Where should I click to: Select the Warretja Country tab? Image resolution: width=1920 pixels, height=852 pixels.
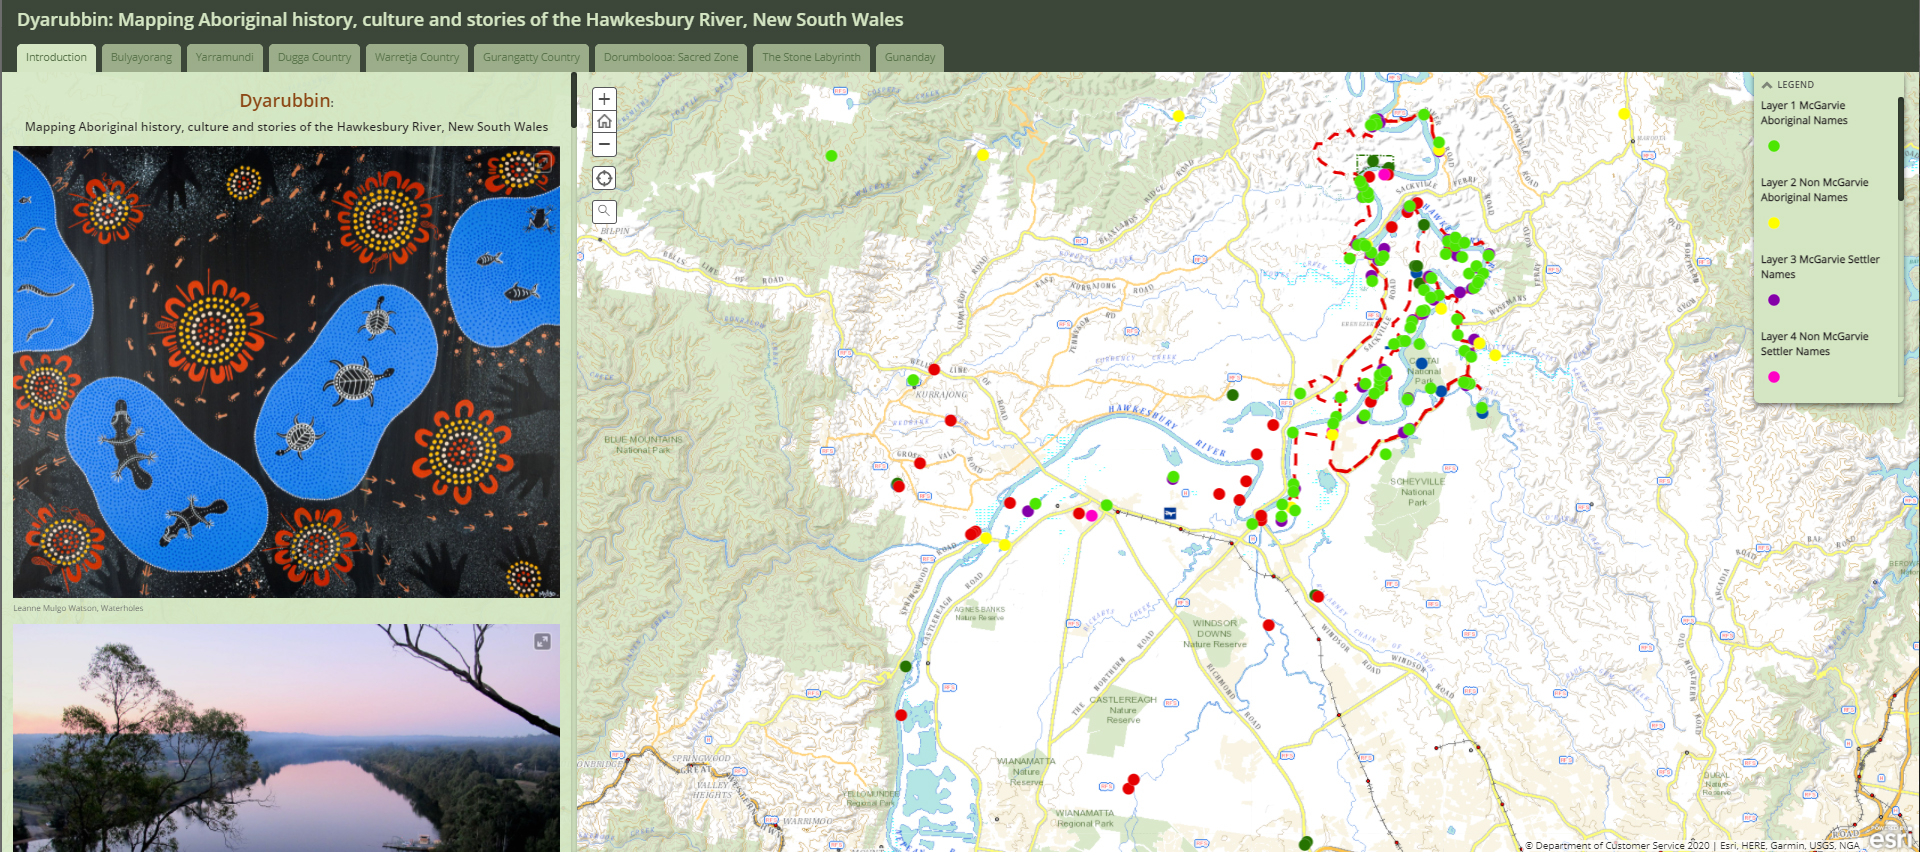[417, 57]
